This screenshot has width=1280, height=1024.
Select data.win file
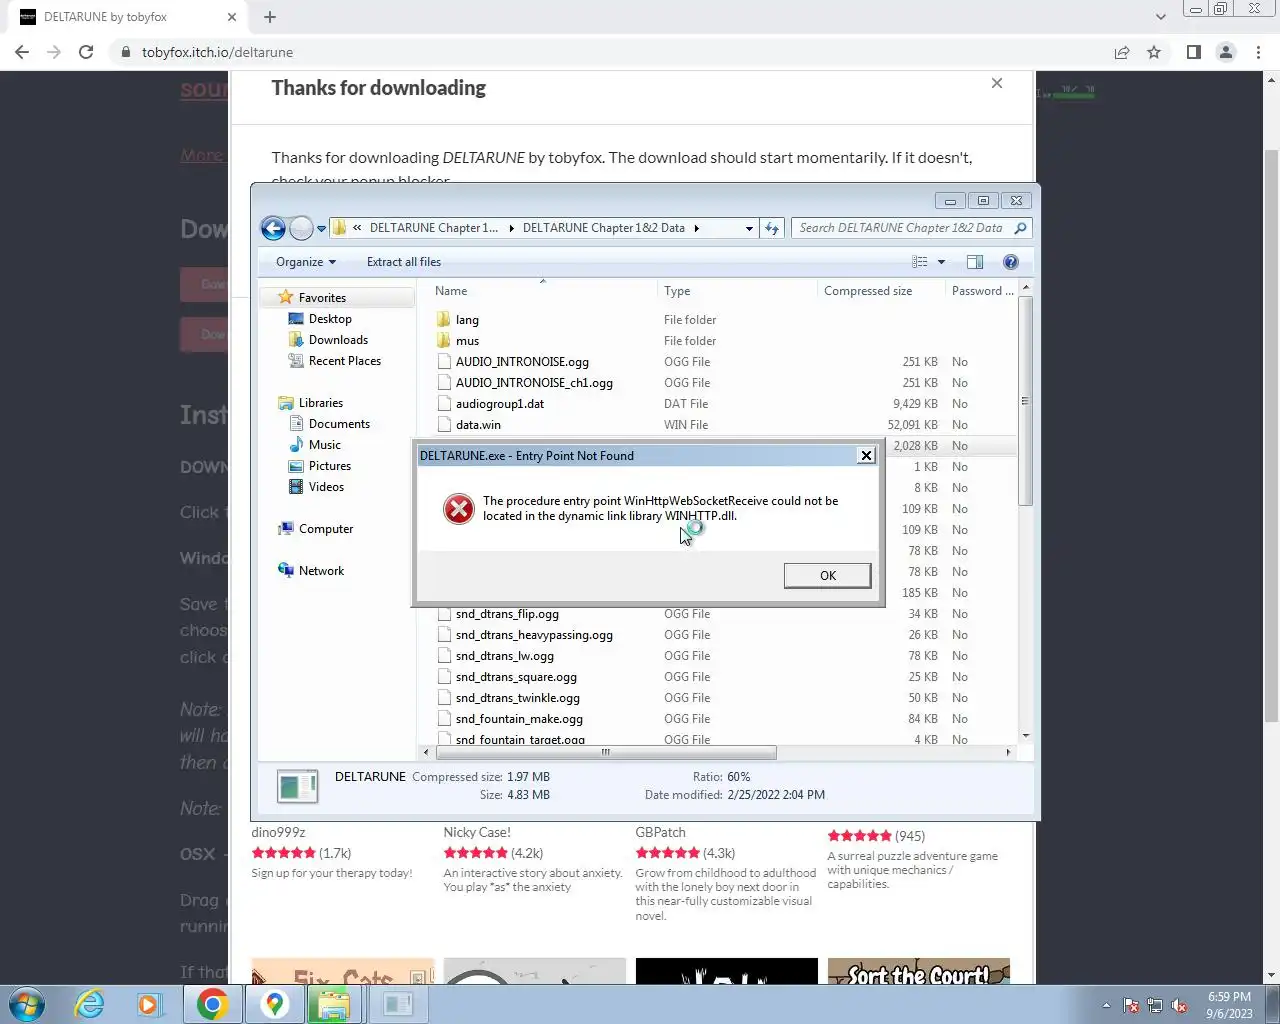pyautogui.click(x=478, y=425)
